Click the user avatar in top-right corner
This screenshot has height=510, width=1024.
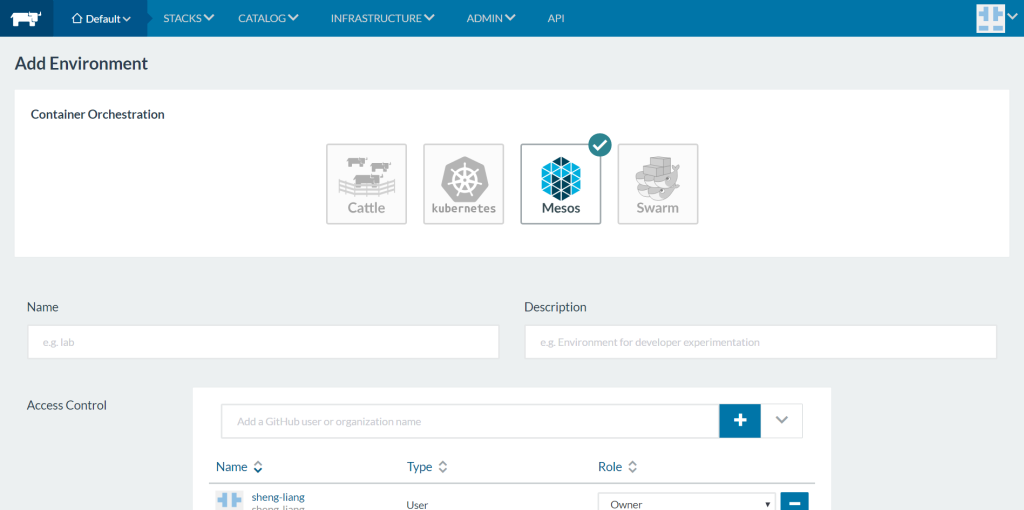tap(990, 18)
